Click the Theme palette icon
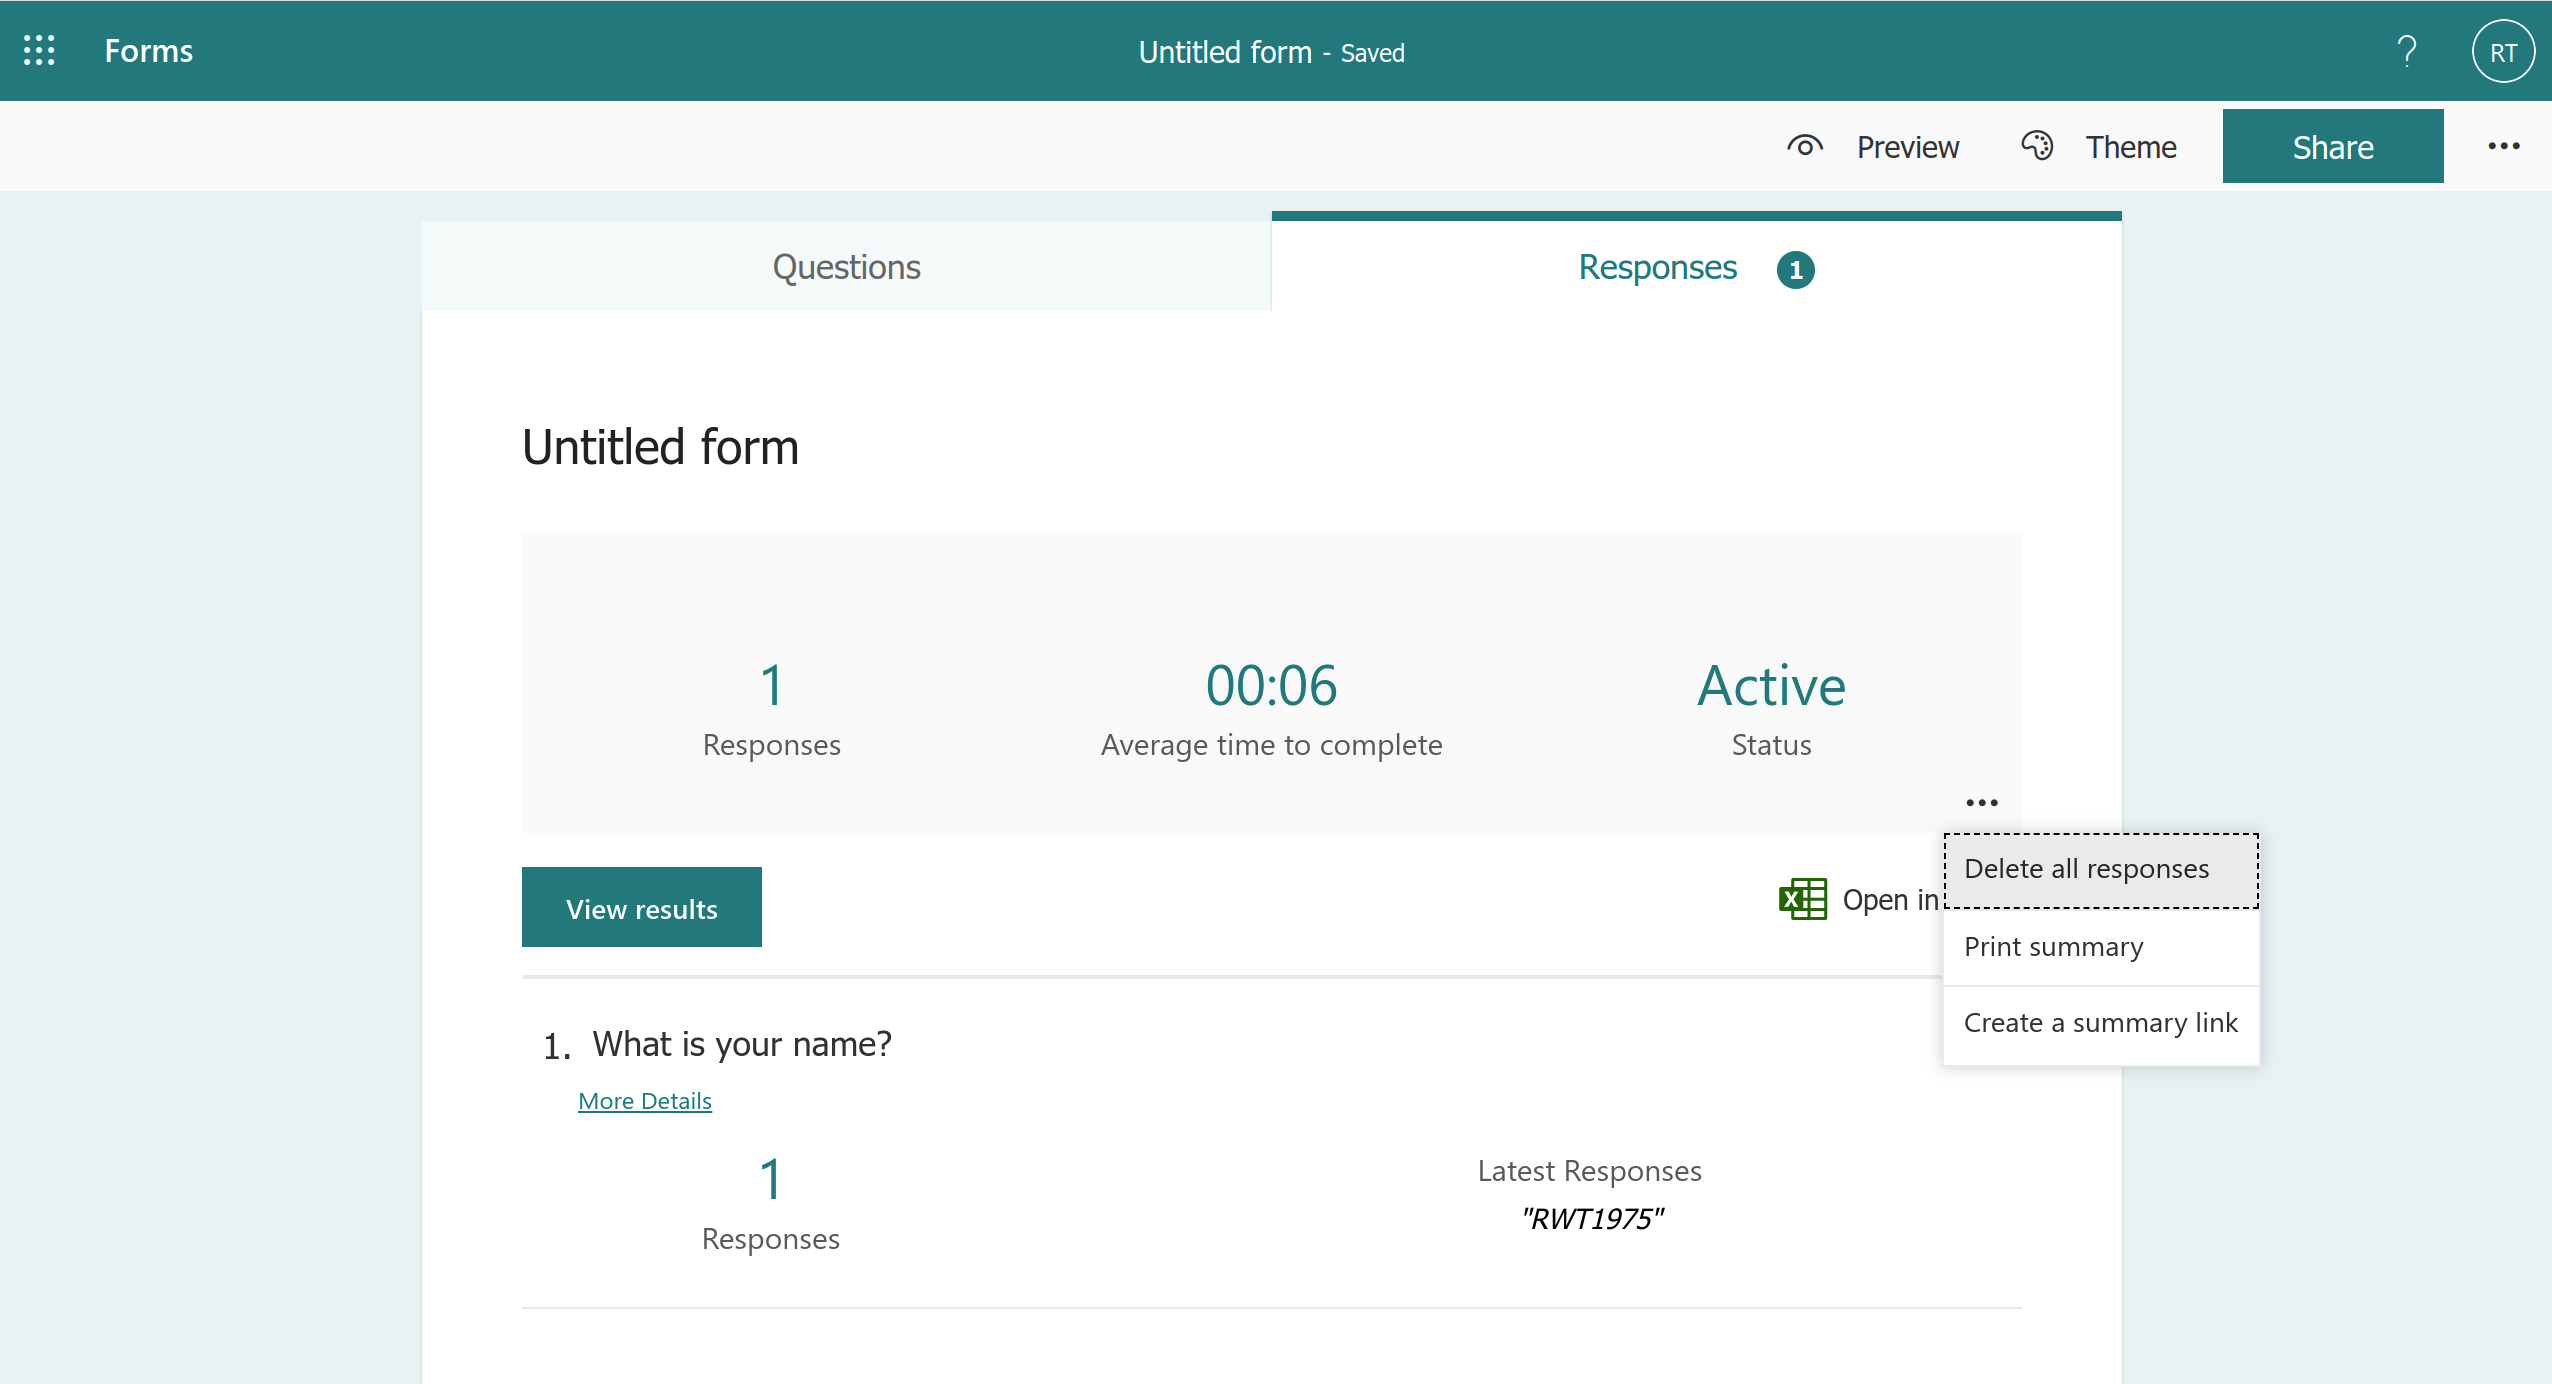This screenshot has width=2552, height=1384. [x=2037, y=146]
